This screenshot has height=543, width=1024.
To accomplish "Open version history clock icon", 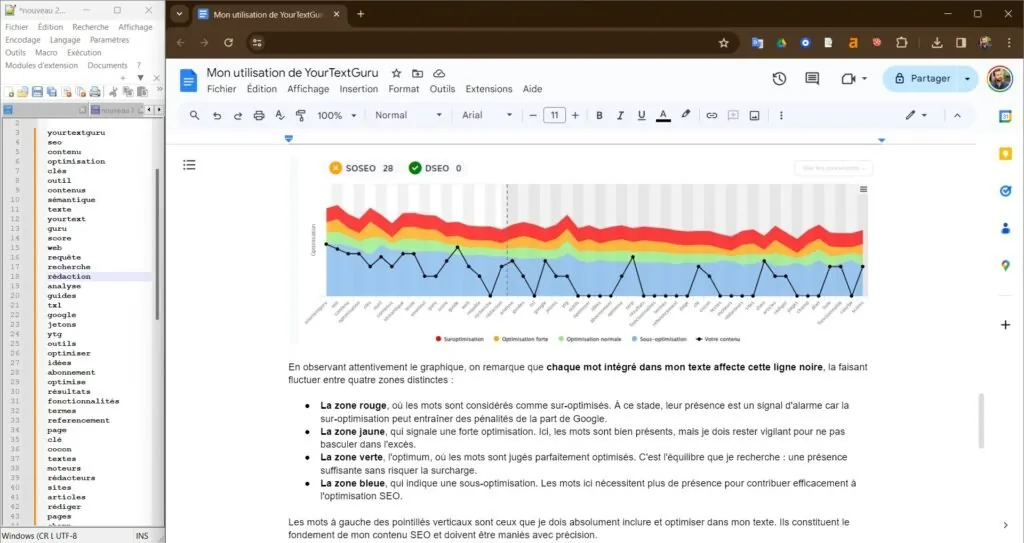I will [x=779, y=78].
